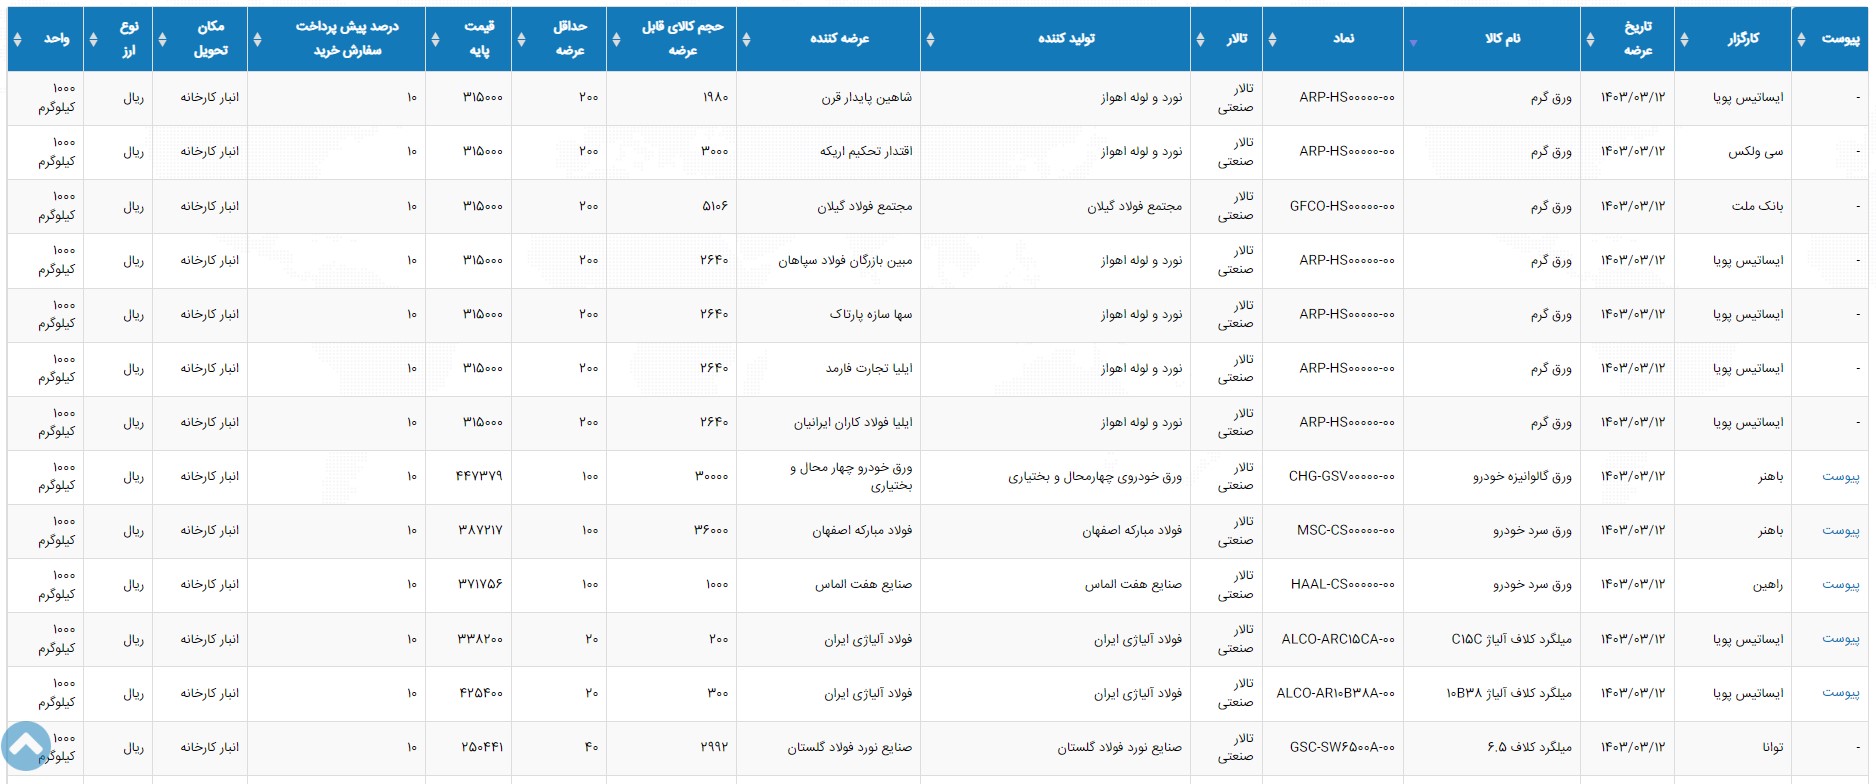Sort by حجم کالای قابل عرضه arrows
Viewport: 1876px width, 784px height.
coord(616,39)
